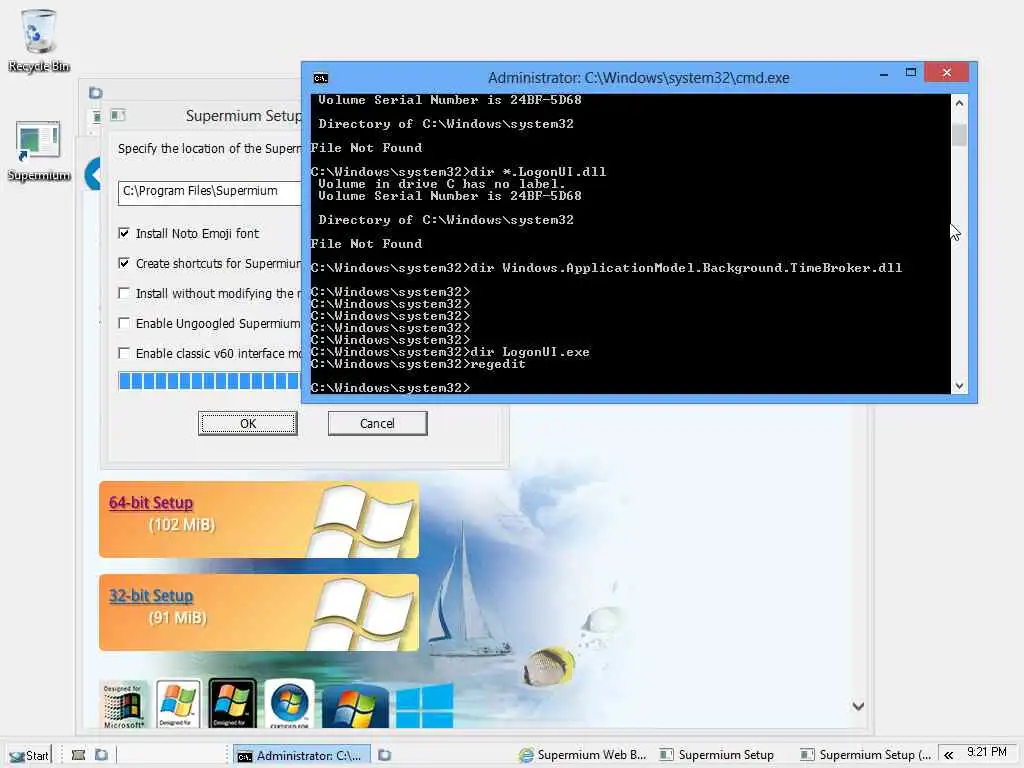Click the black Windows Vista logo badge
The image size is (1024, 768).
click(x=232, y=703)
